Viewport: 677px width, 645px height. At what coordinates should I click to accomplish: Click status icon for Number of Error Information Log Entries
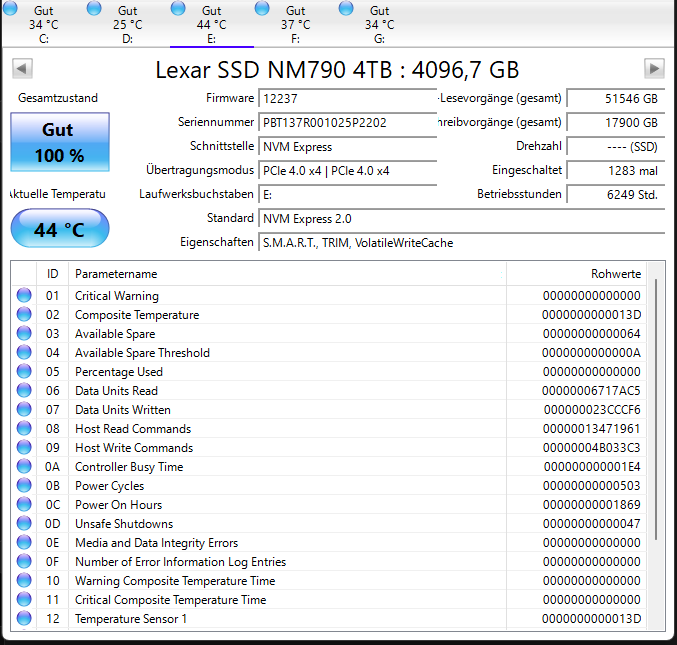point(24,561)
